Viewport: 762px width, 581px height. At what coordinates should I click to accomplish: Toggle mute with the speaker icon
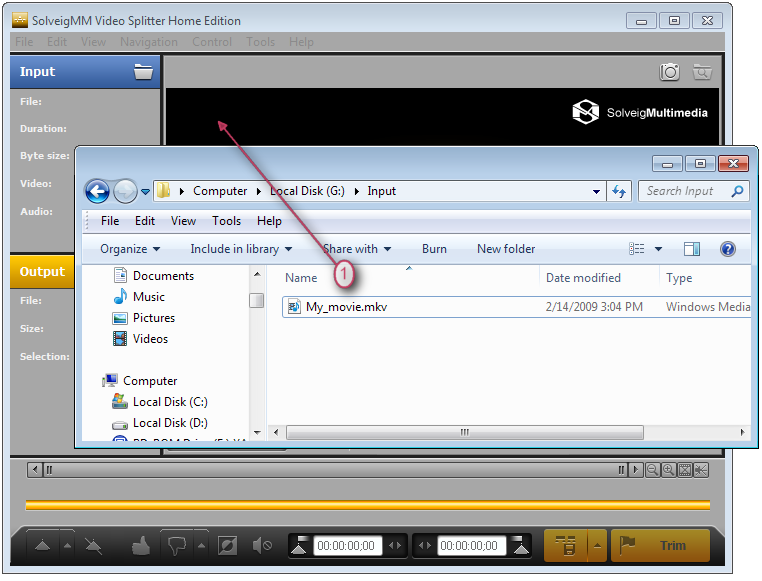tap(262, 546)
